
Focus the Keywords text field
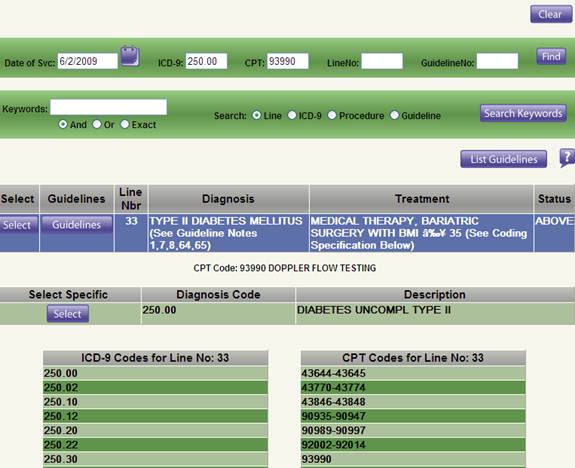click(x=109, y=107)
